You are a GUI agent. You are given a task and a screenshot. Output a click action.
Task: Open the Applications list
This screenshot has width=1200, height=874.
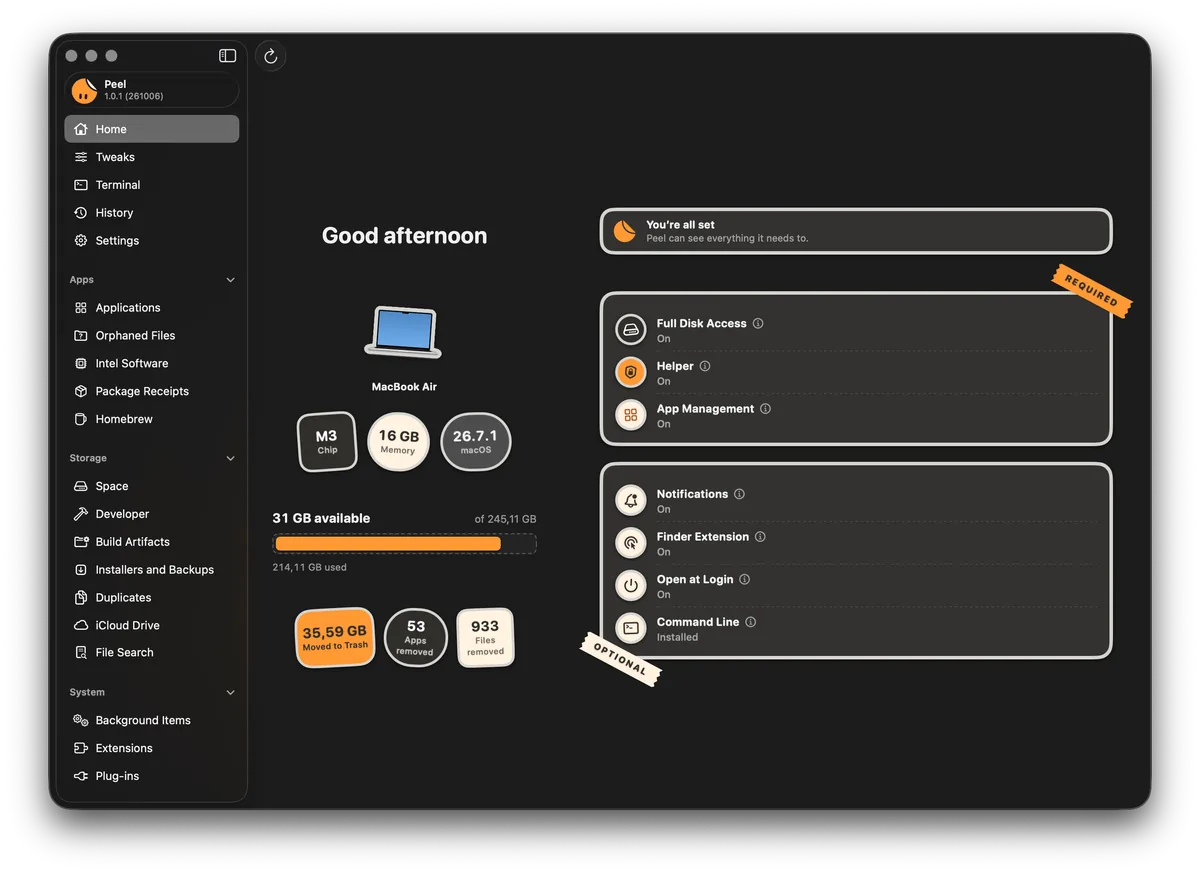[x=152, y=308]
